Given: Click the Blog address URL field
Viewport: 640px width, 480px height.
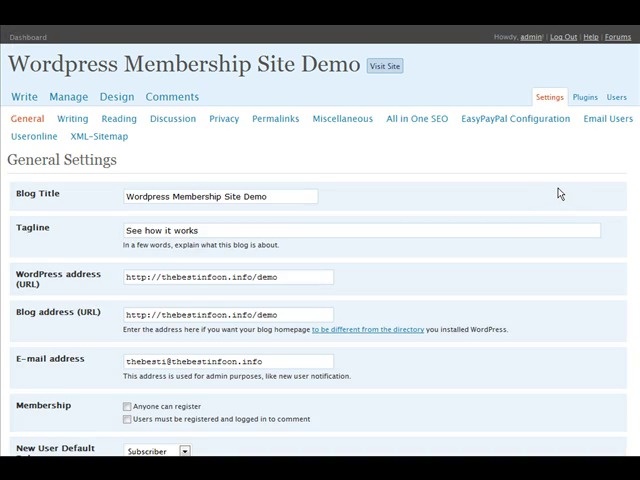Looking at the screenshot, I should [x=228, y=315].
